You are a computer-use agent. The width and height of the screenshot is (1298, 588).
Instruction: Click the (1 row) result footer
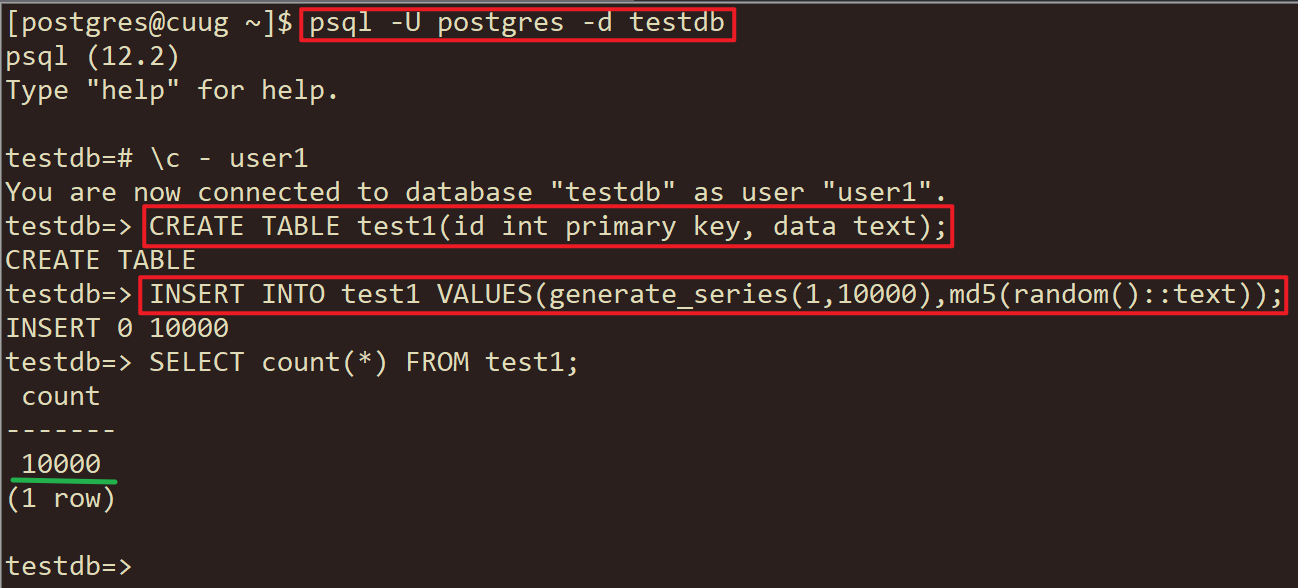point(61,499)
